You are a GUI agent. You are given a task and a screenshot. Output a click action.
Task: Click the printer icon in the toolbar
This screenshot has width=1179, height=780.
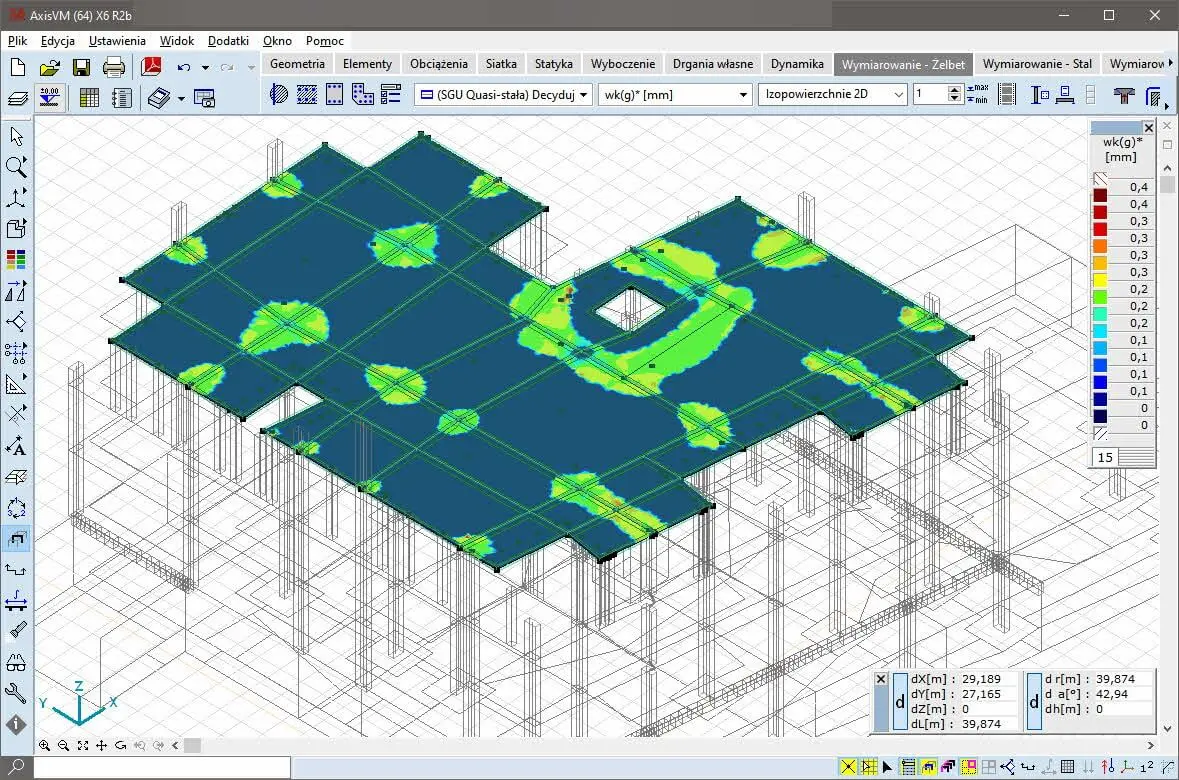pos(114,68)
